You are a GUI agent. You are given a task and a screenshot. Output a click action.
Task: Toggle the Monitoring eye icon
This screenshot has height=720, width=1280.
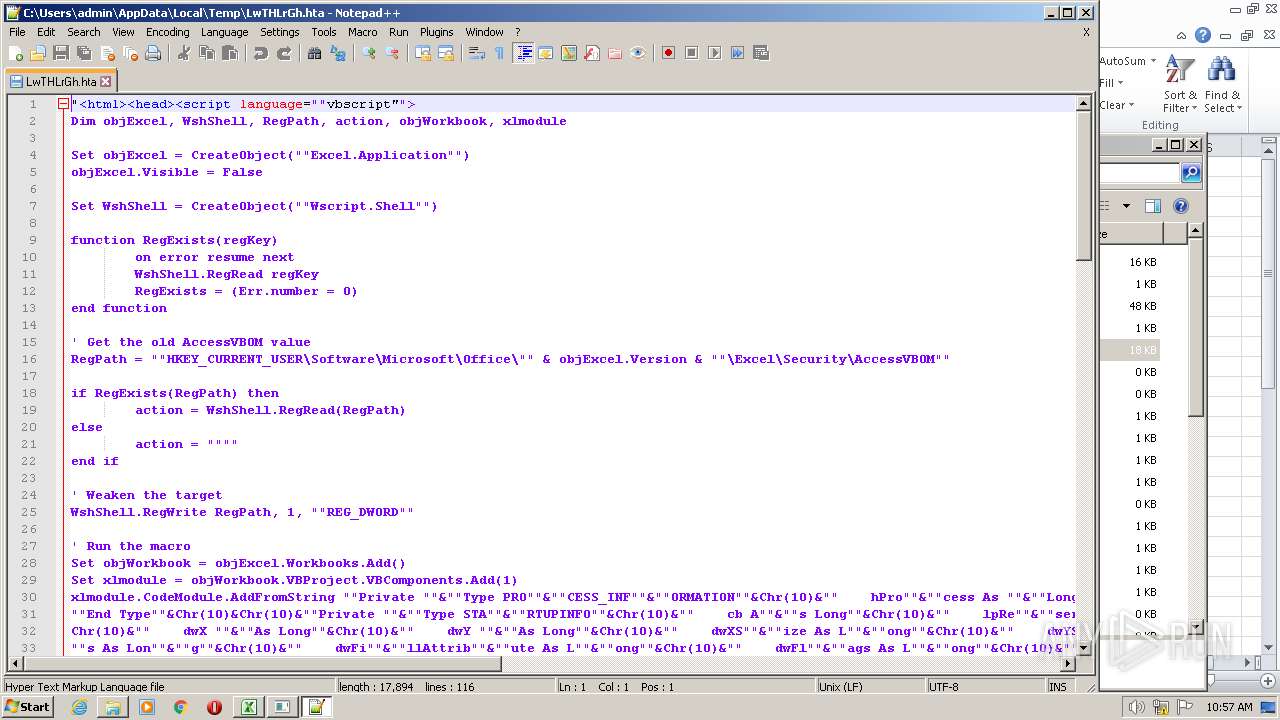[x=638, y=53]
